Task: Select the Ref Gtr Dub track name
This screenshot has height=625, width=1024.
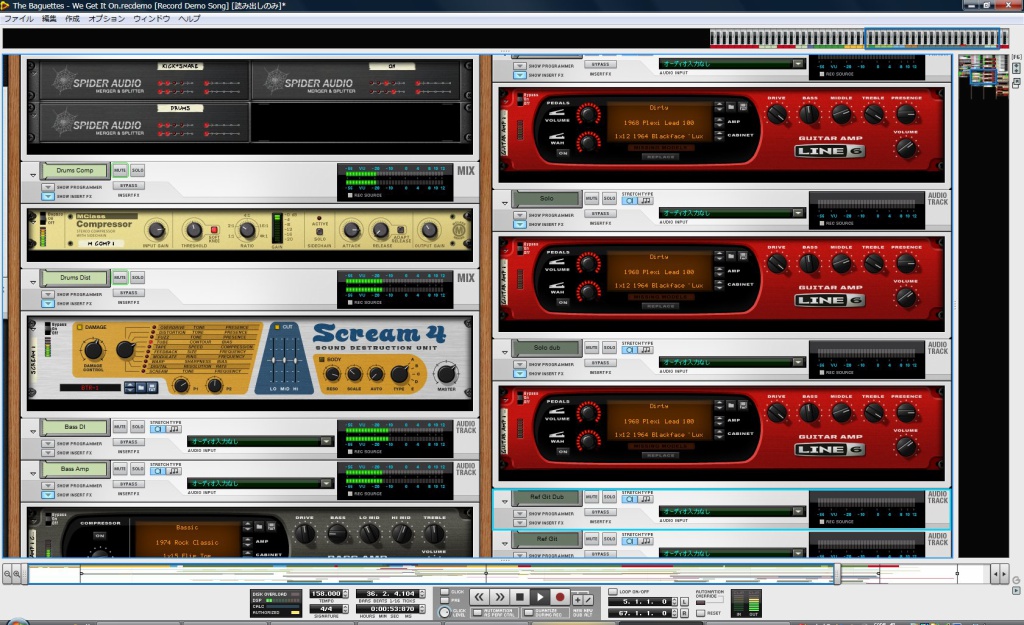Action: pos(547,497)
